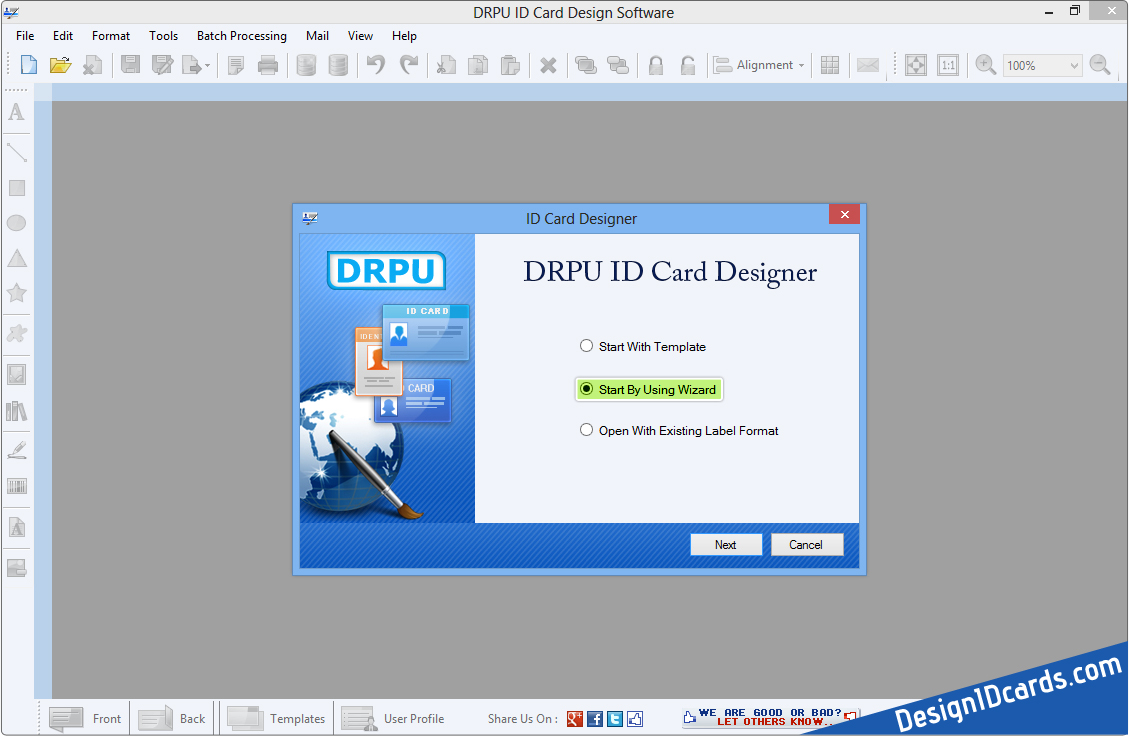Click the Cut icon in toolbar

point(446,65)
